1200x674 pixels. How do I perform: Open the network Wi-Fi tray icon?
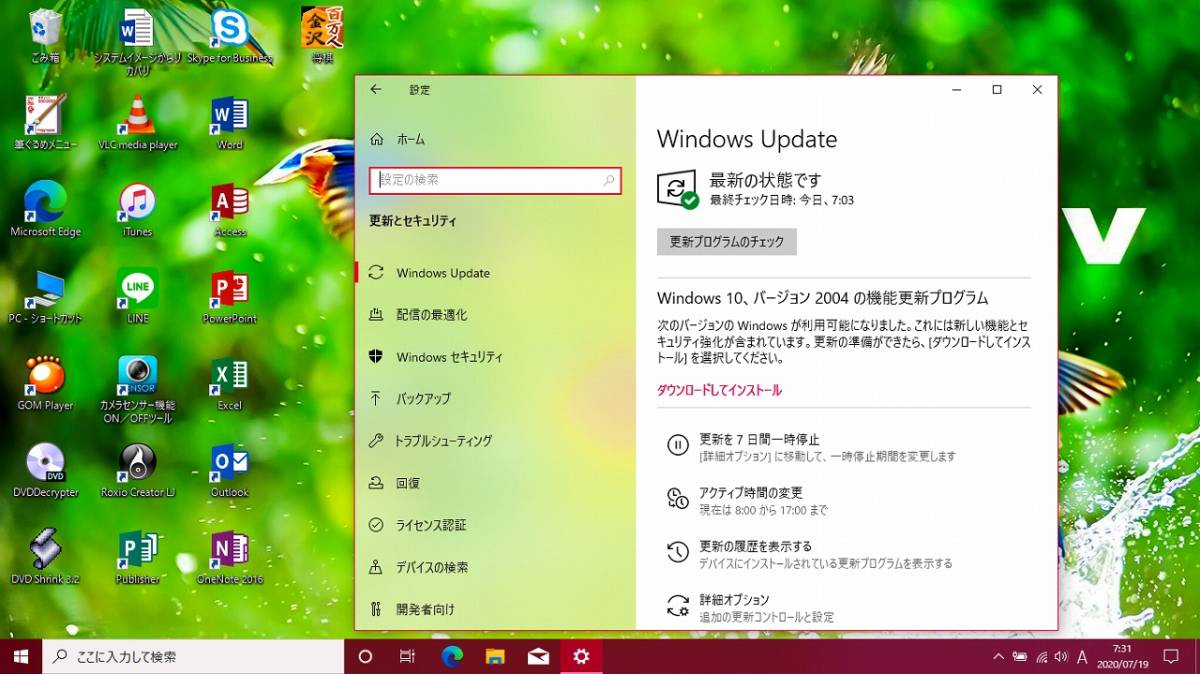click(1041, 657)
